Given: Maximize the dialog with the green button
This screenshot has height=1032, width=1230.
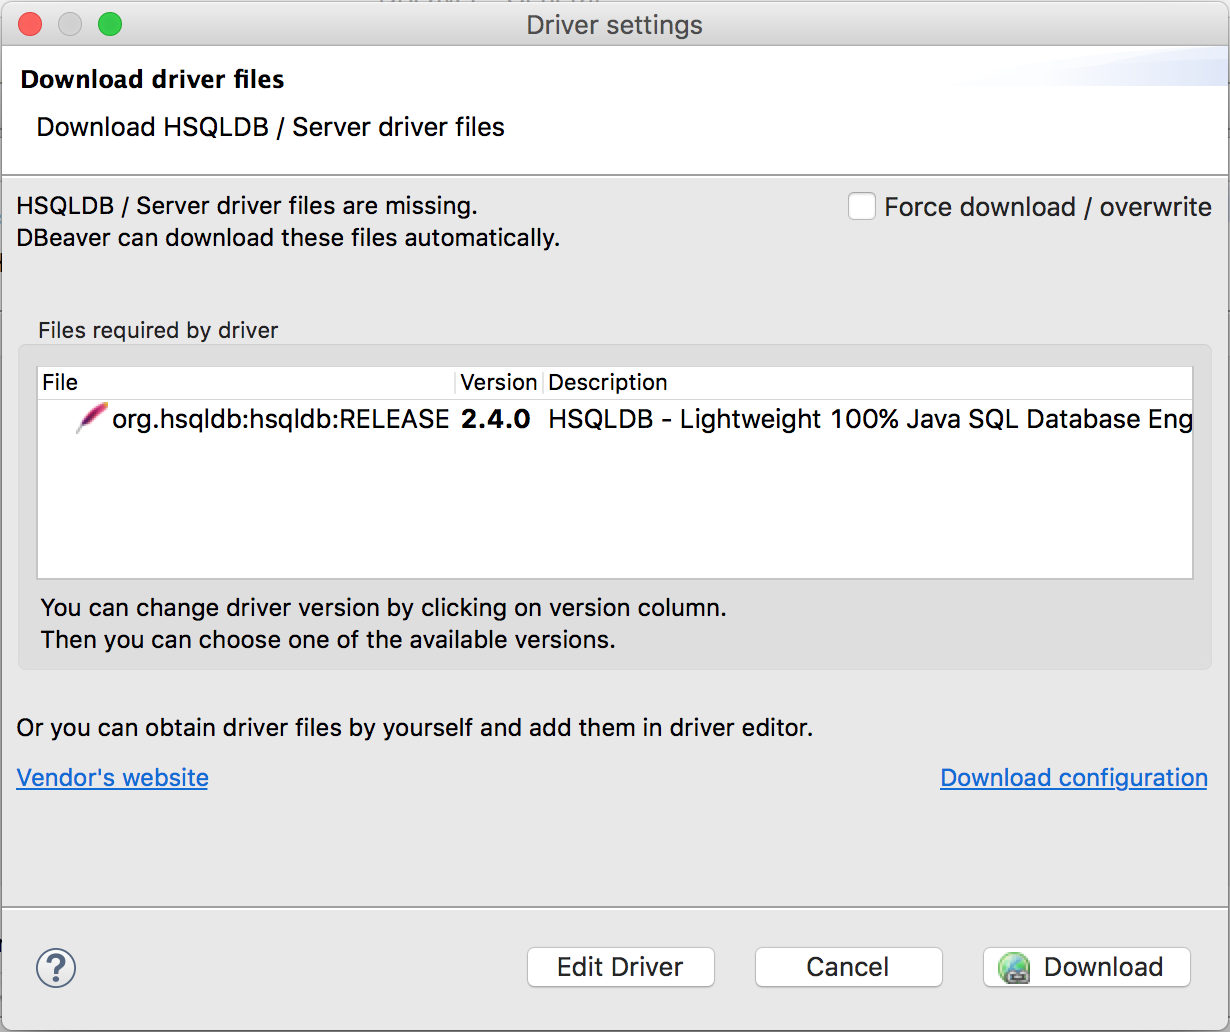Looking at the screenshot, I should 110,23.
